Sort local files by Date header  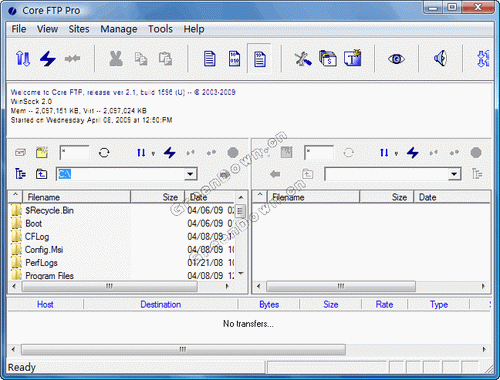210,197
